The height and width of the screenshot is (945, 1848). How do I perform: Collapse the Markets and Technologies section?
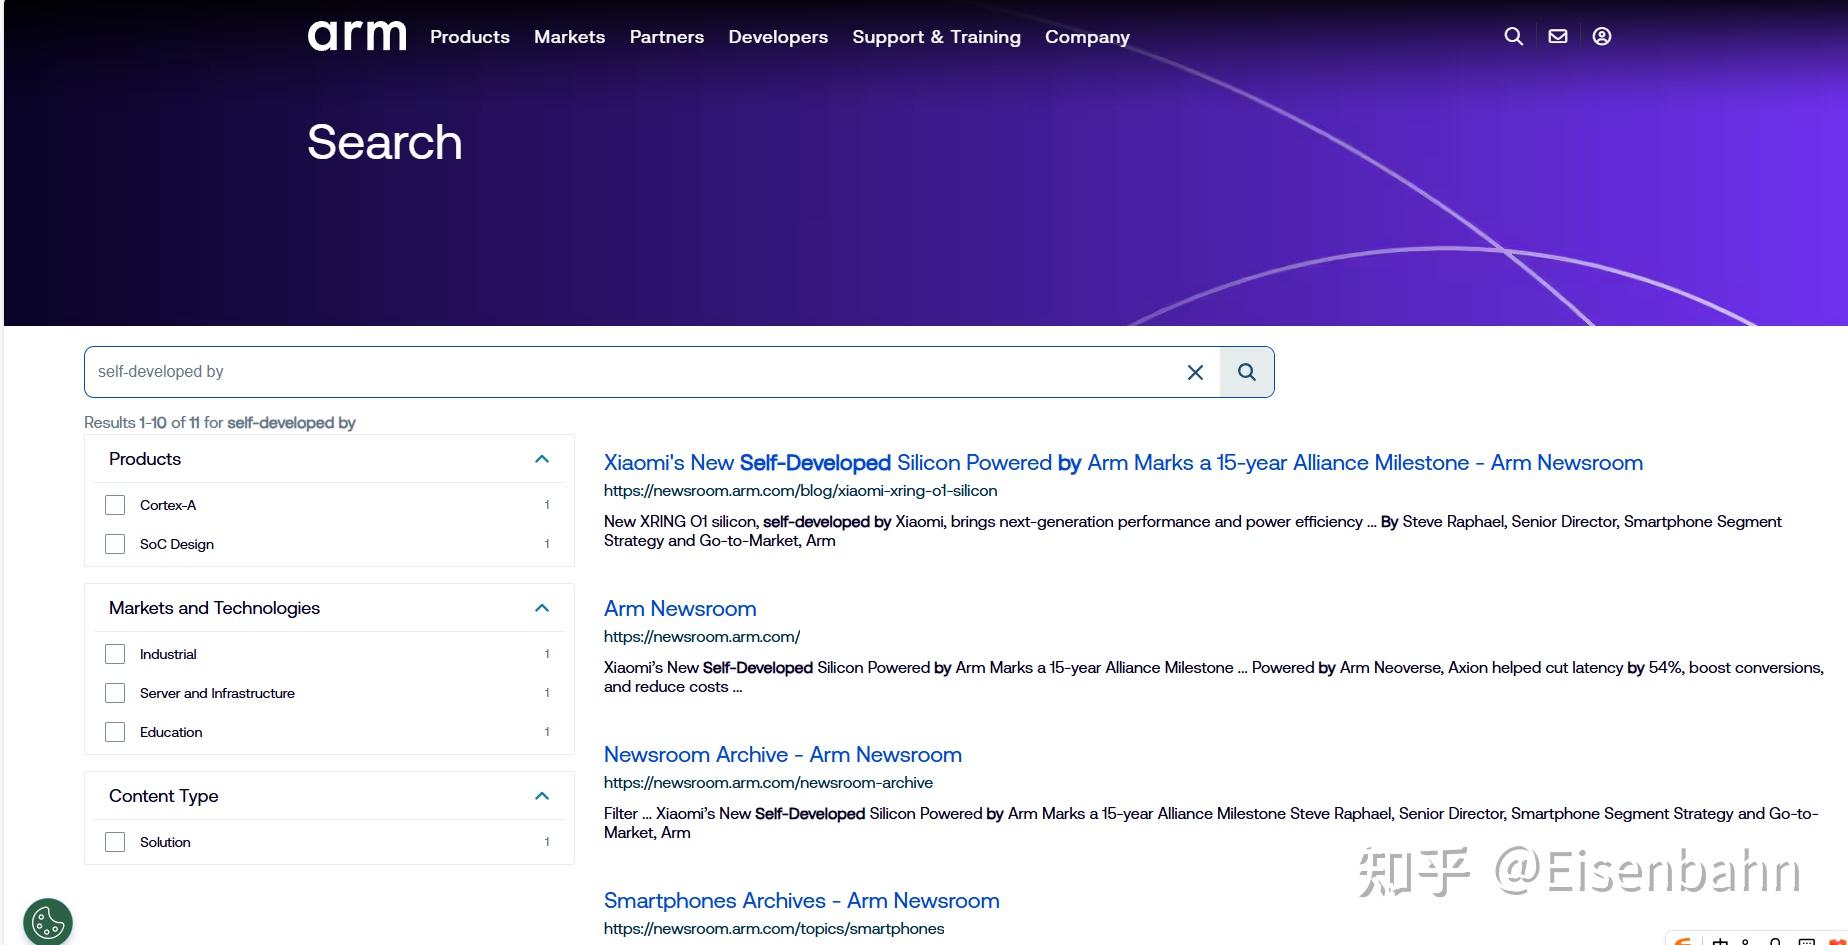[542, 608]
